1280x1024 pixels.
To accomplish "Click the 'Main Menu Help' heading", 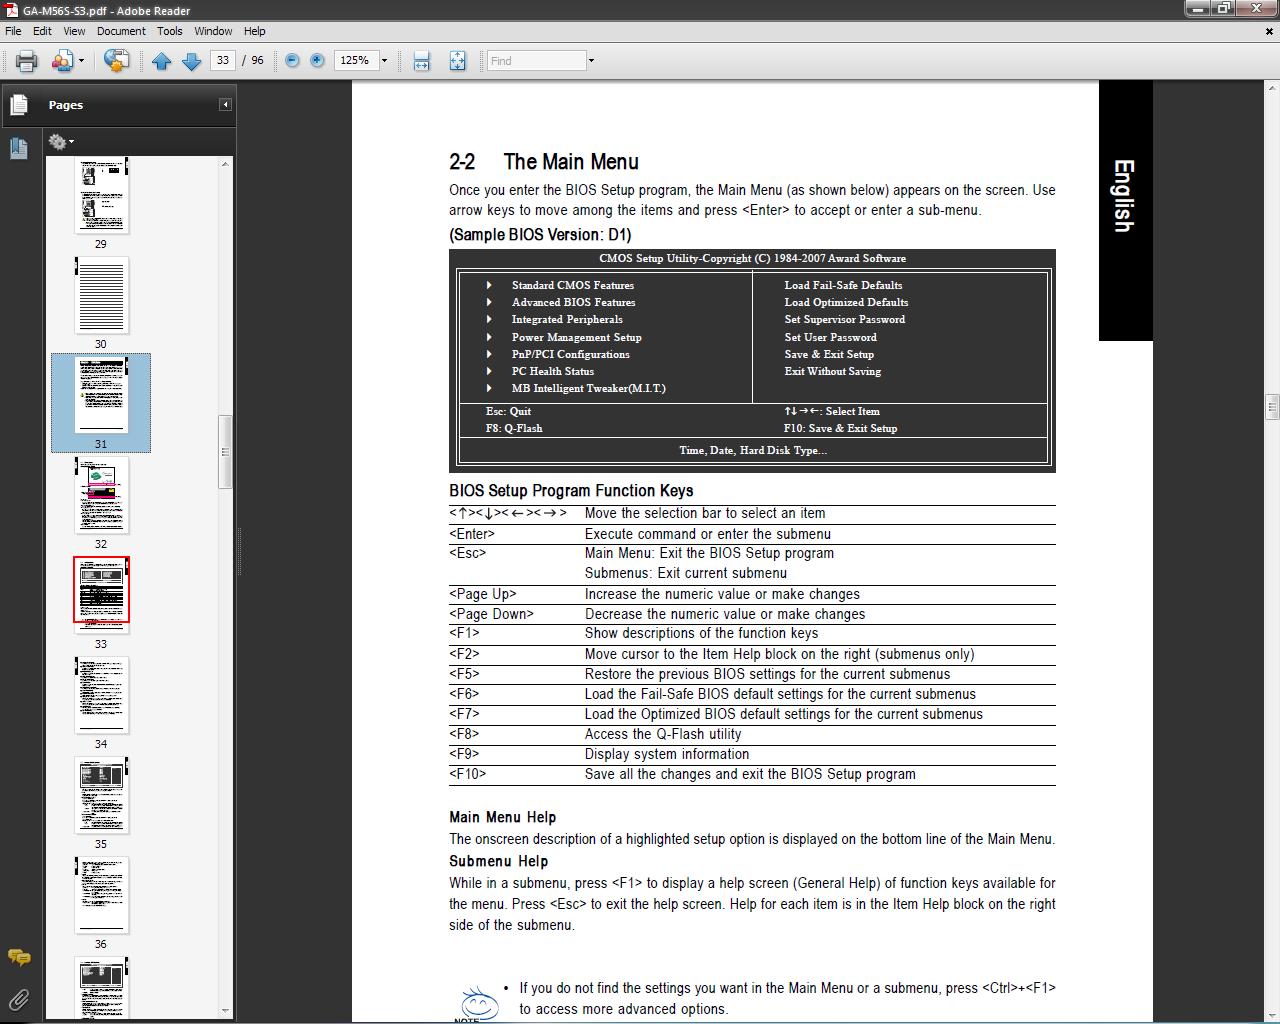I will click(502, 817).
